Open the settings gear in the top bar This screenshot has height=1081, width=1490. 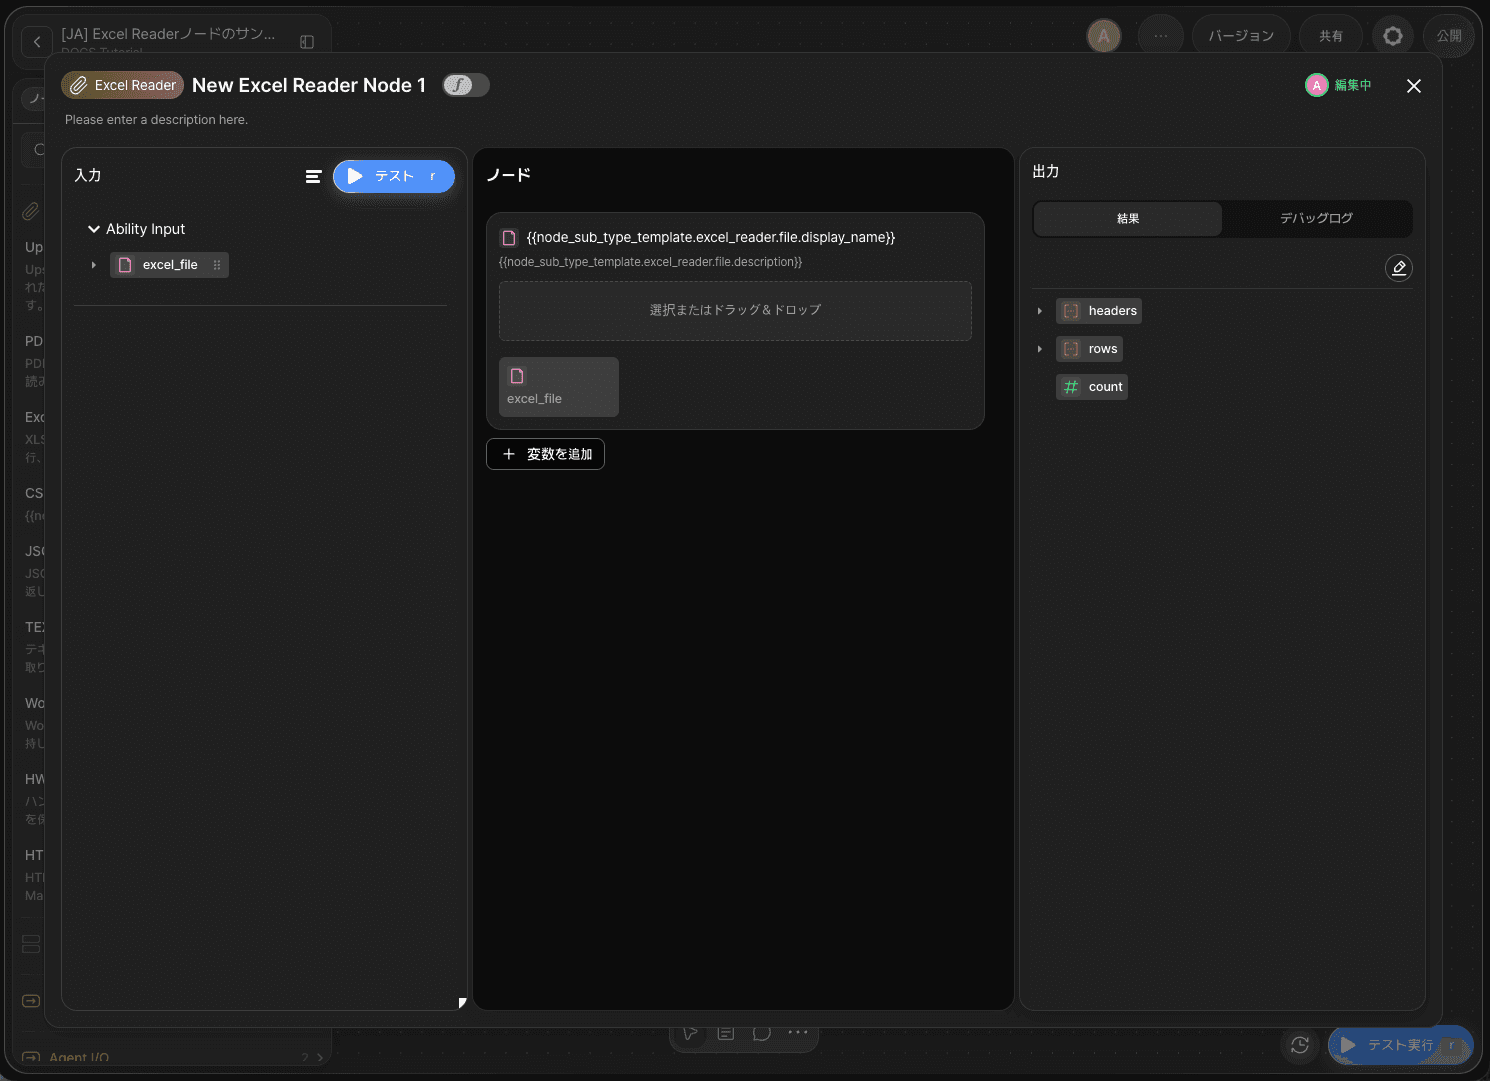(x=1393, y=36)
